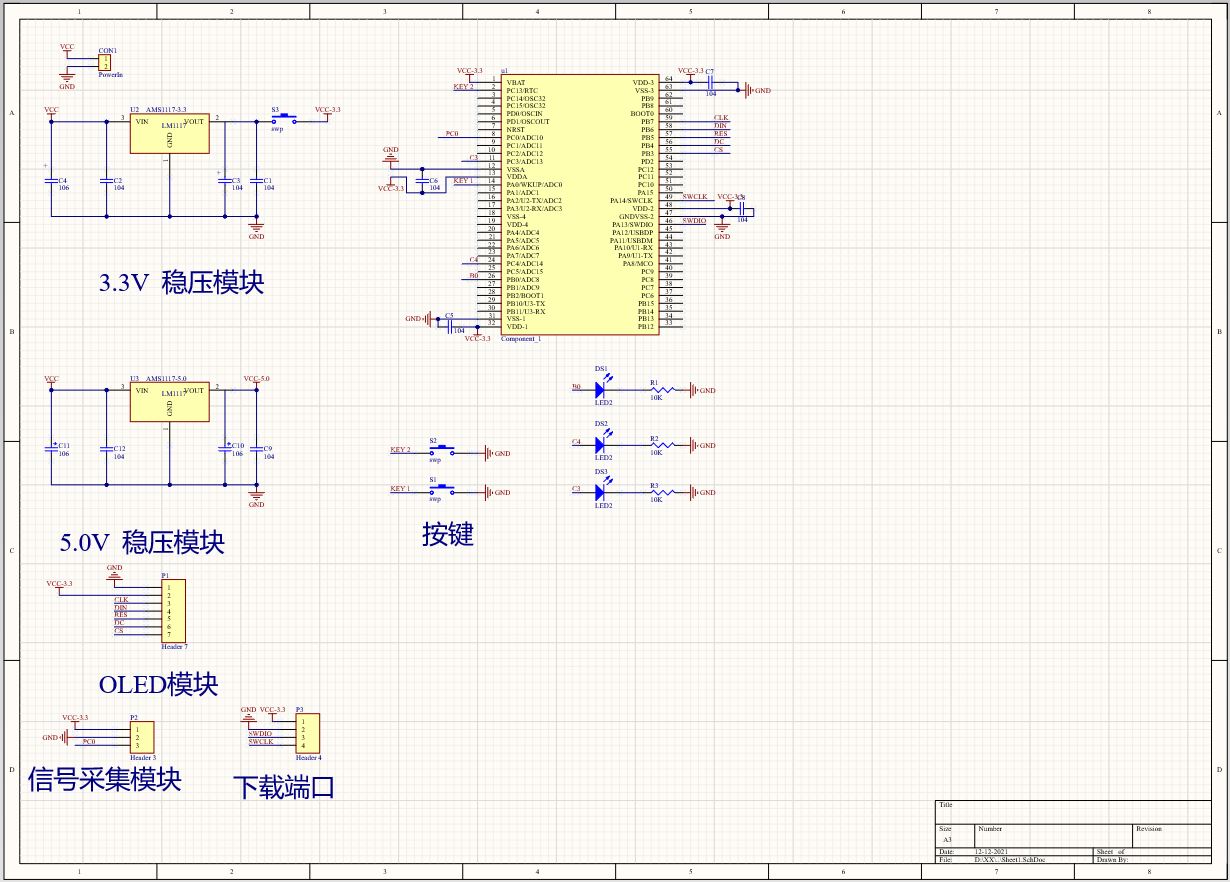The height and width of the screenshot is (882, 1230).
Task: Click the VBAT pin label on u1
Action: (516, 82)
